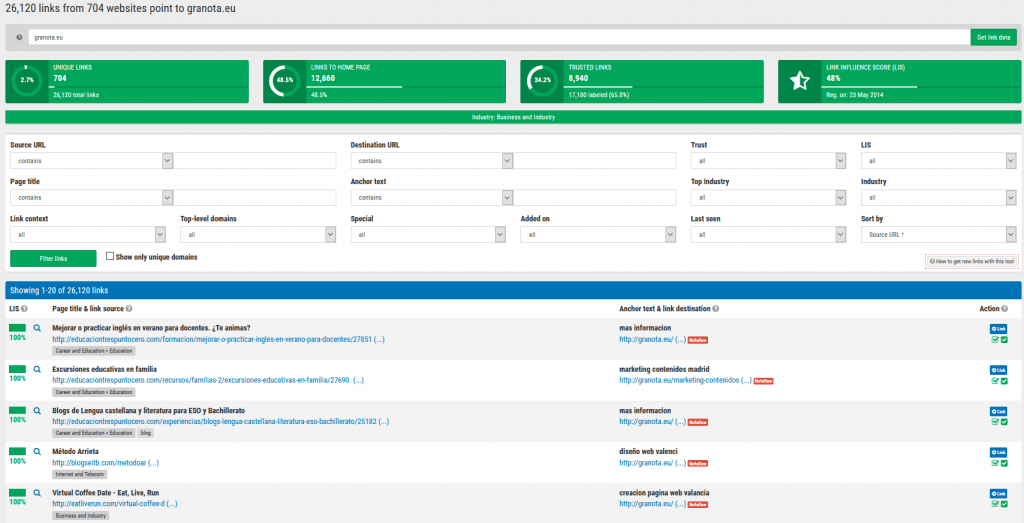Click the help icon beside the granota.eu domain field
Image resolution: width=1024 pixels, height=523 pixels.
point(19,37)
